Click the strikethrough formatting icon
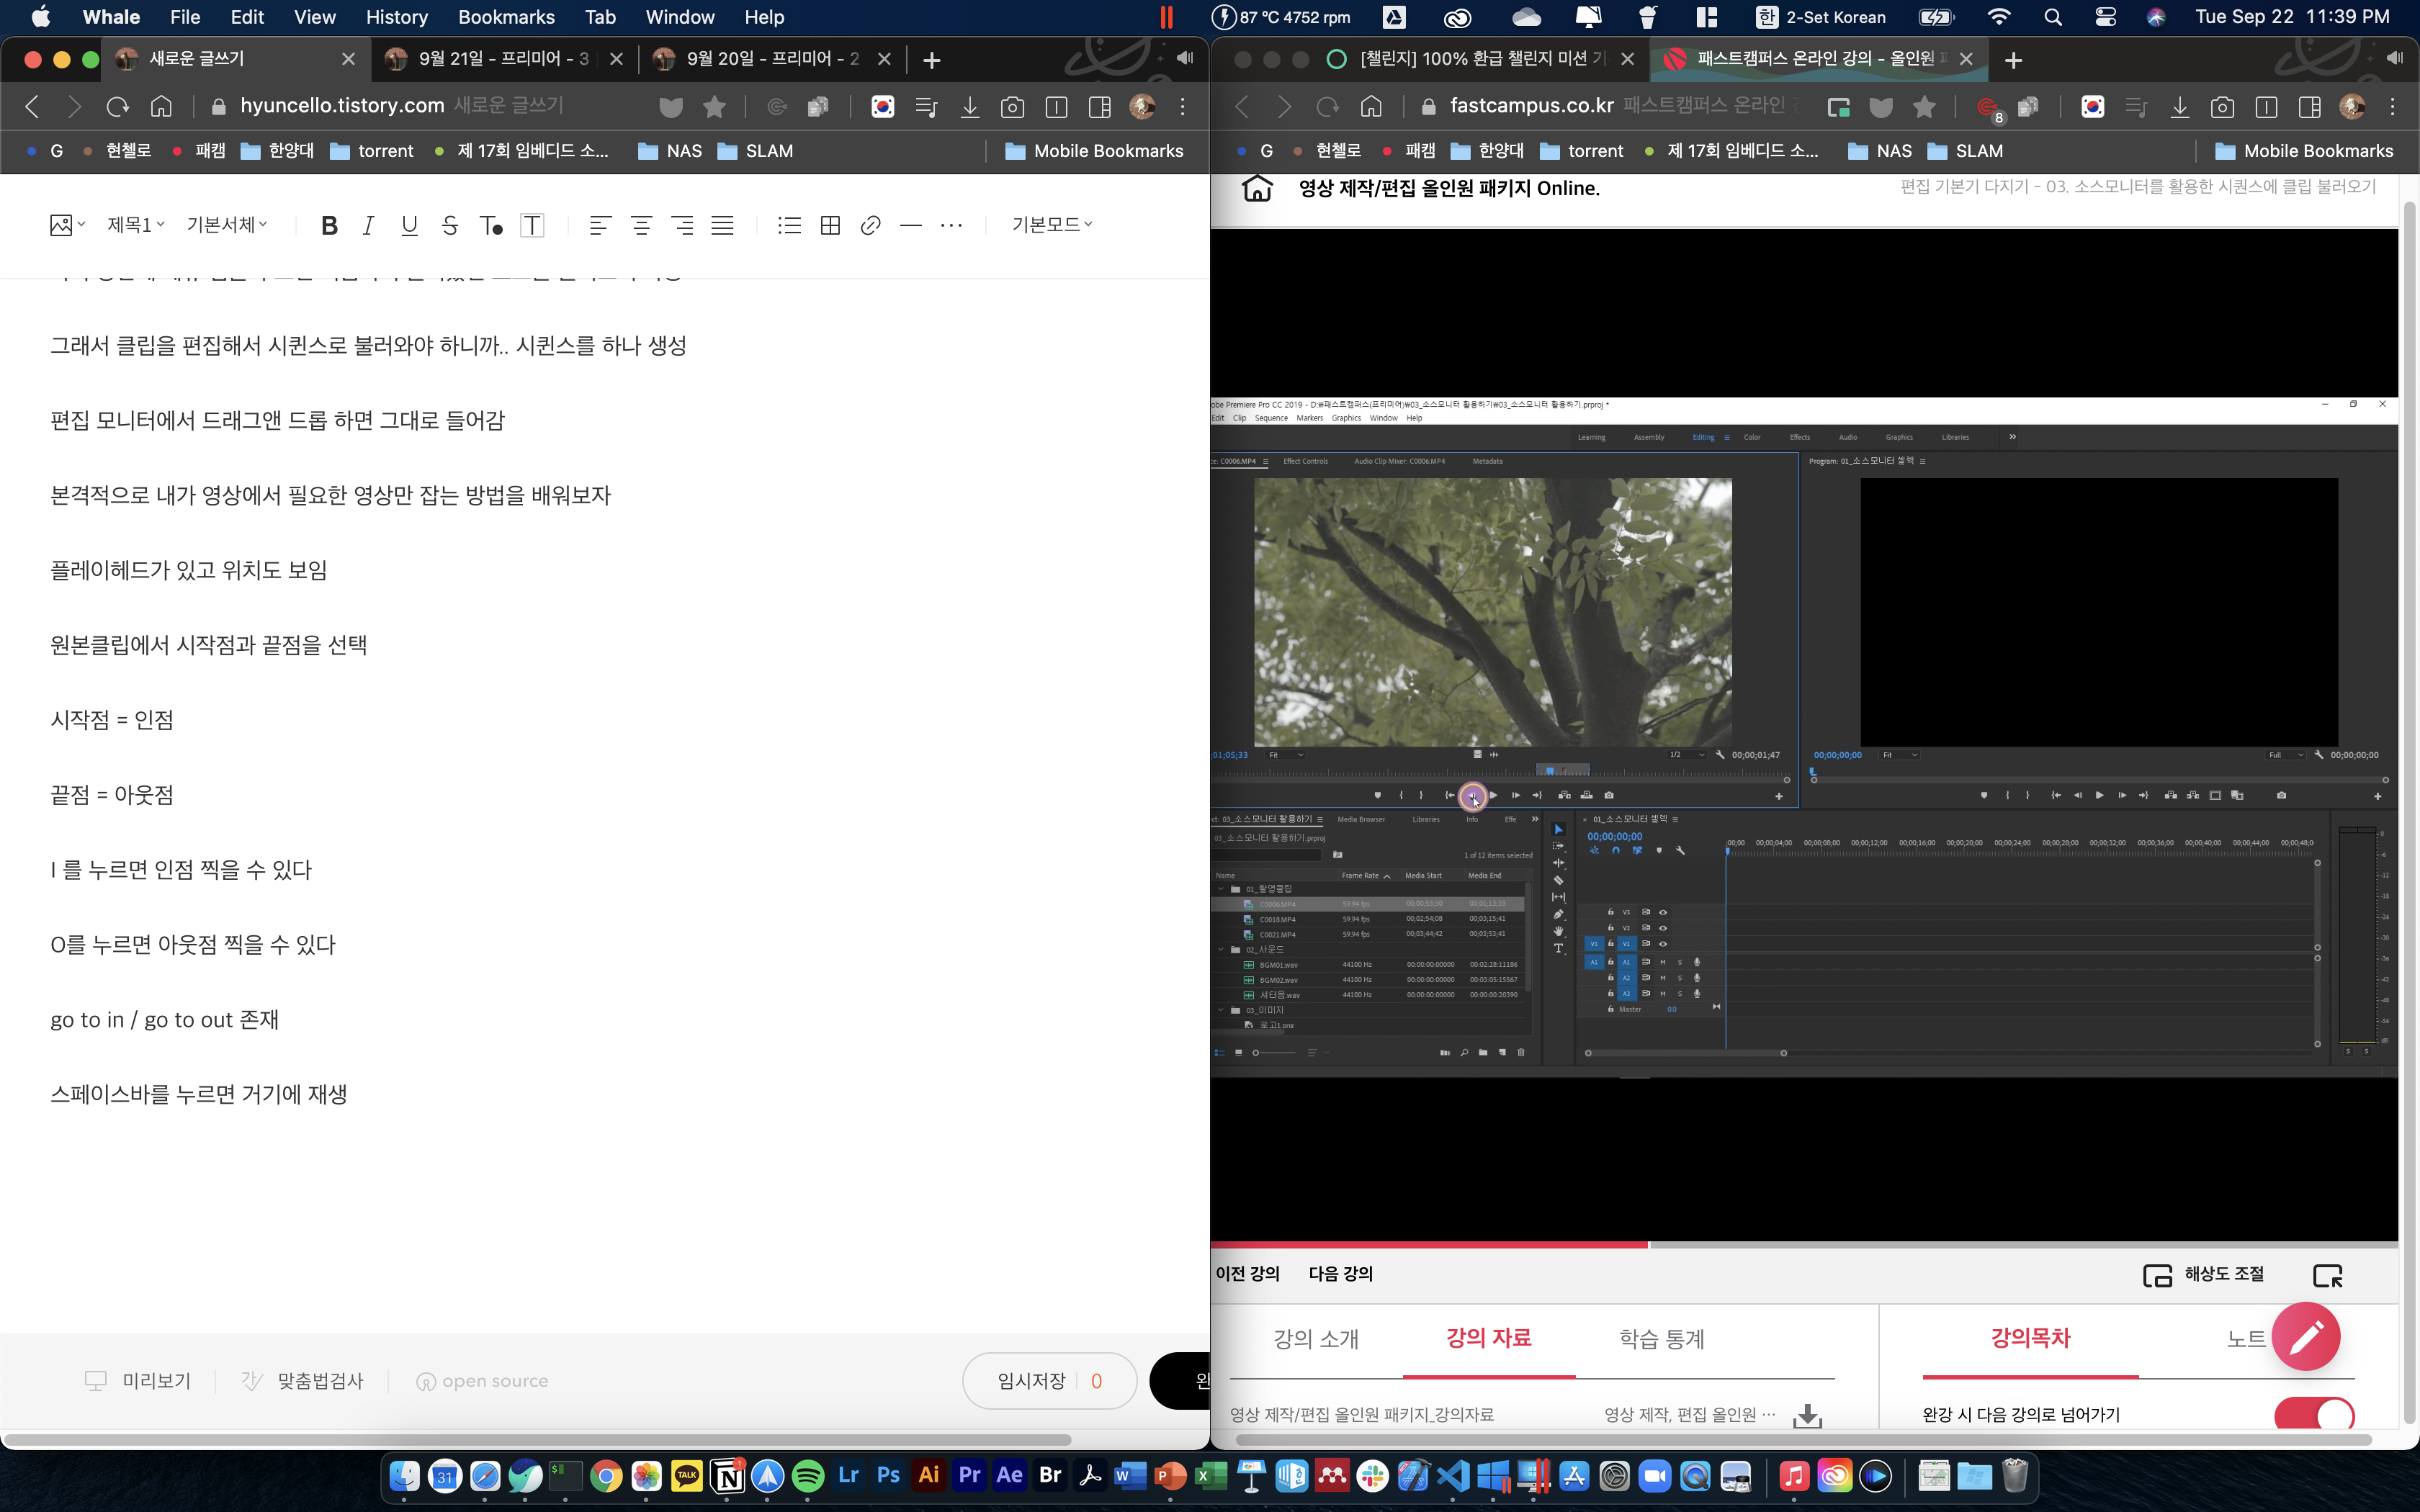The image size is (2420, 1512). 449,226
